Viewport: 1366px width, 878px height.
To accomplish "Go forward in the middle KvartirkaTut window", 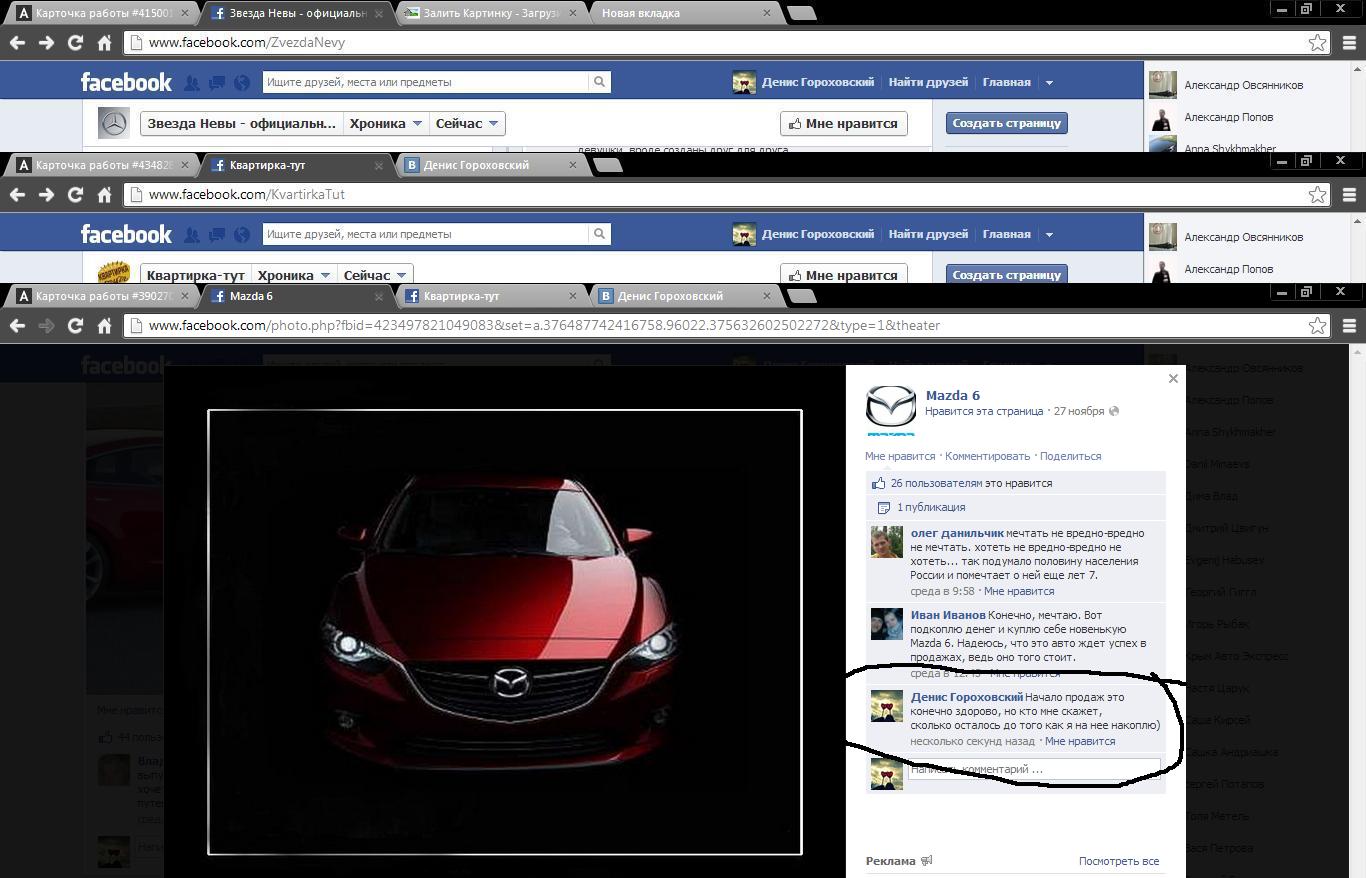I will coord(46,194).
